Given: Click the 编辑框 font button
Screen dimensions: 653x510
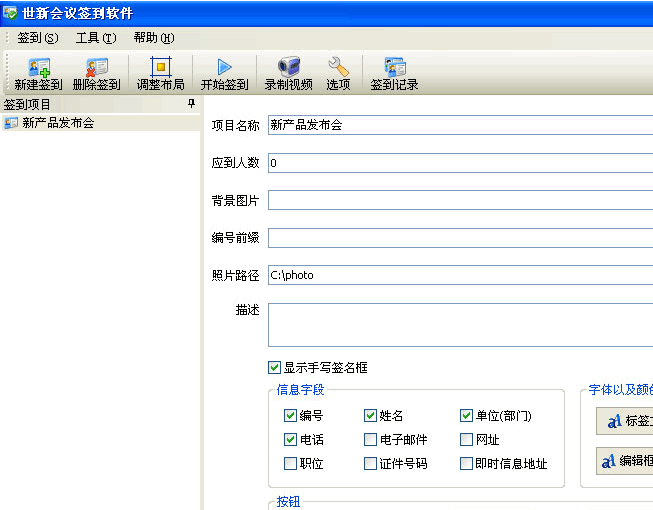Looking at the screenshot, I should [x=625, y=461].
